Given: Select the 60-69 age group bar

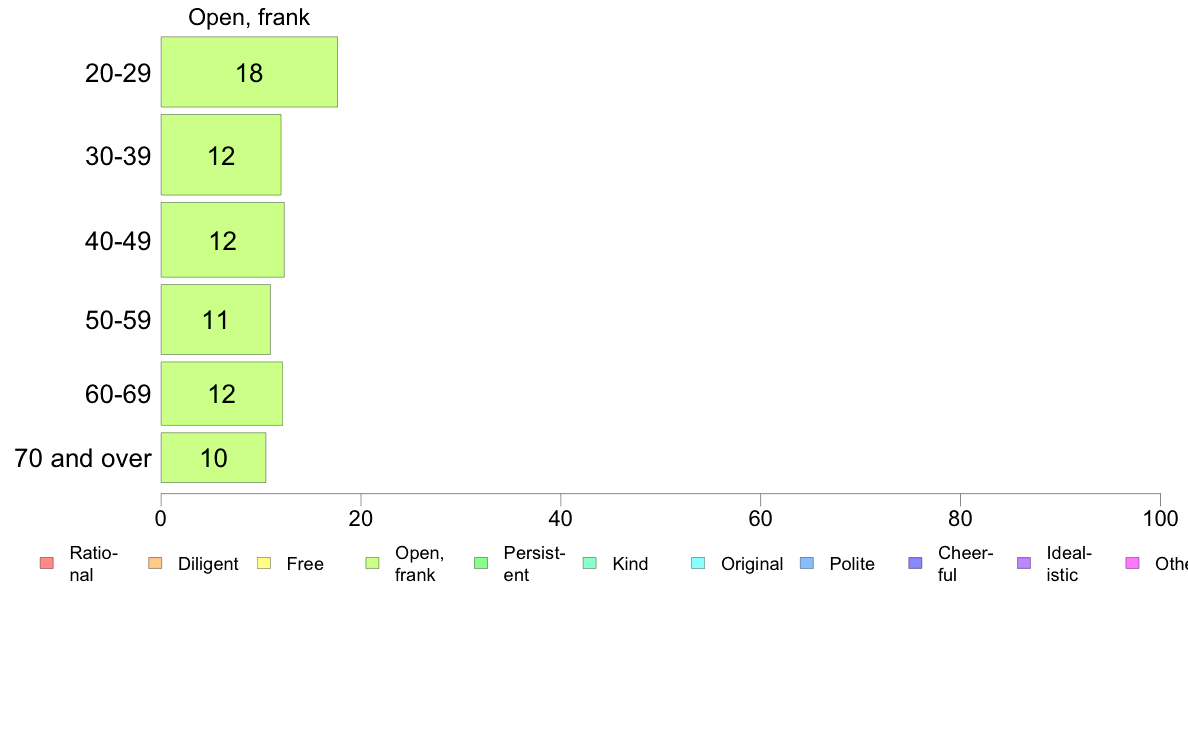Looking at the screenshot, I should click(x=222, y=393).
